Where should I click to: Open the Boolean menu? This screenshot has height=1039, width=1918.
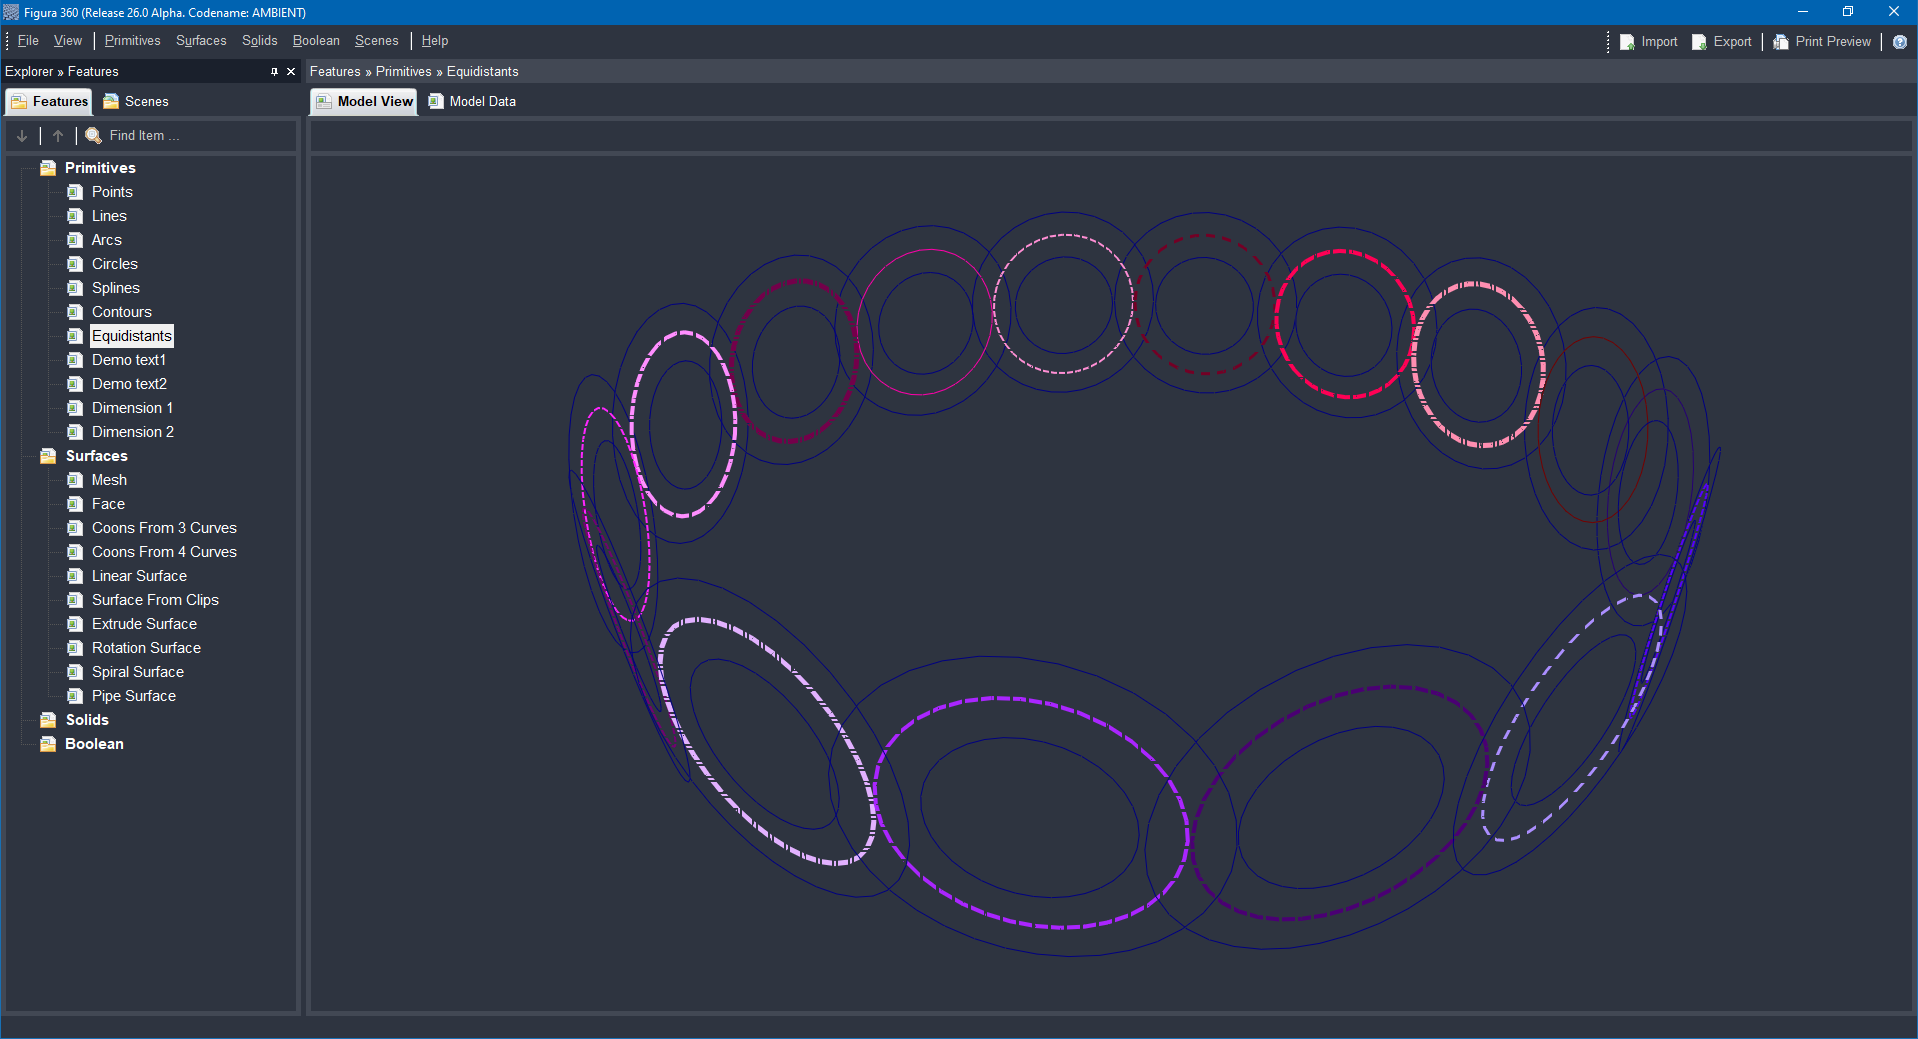click(x=315, y=40)
